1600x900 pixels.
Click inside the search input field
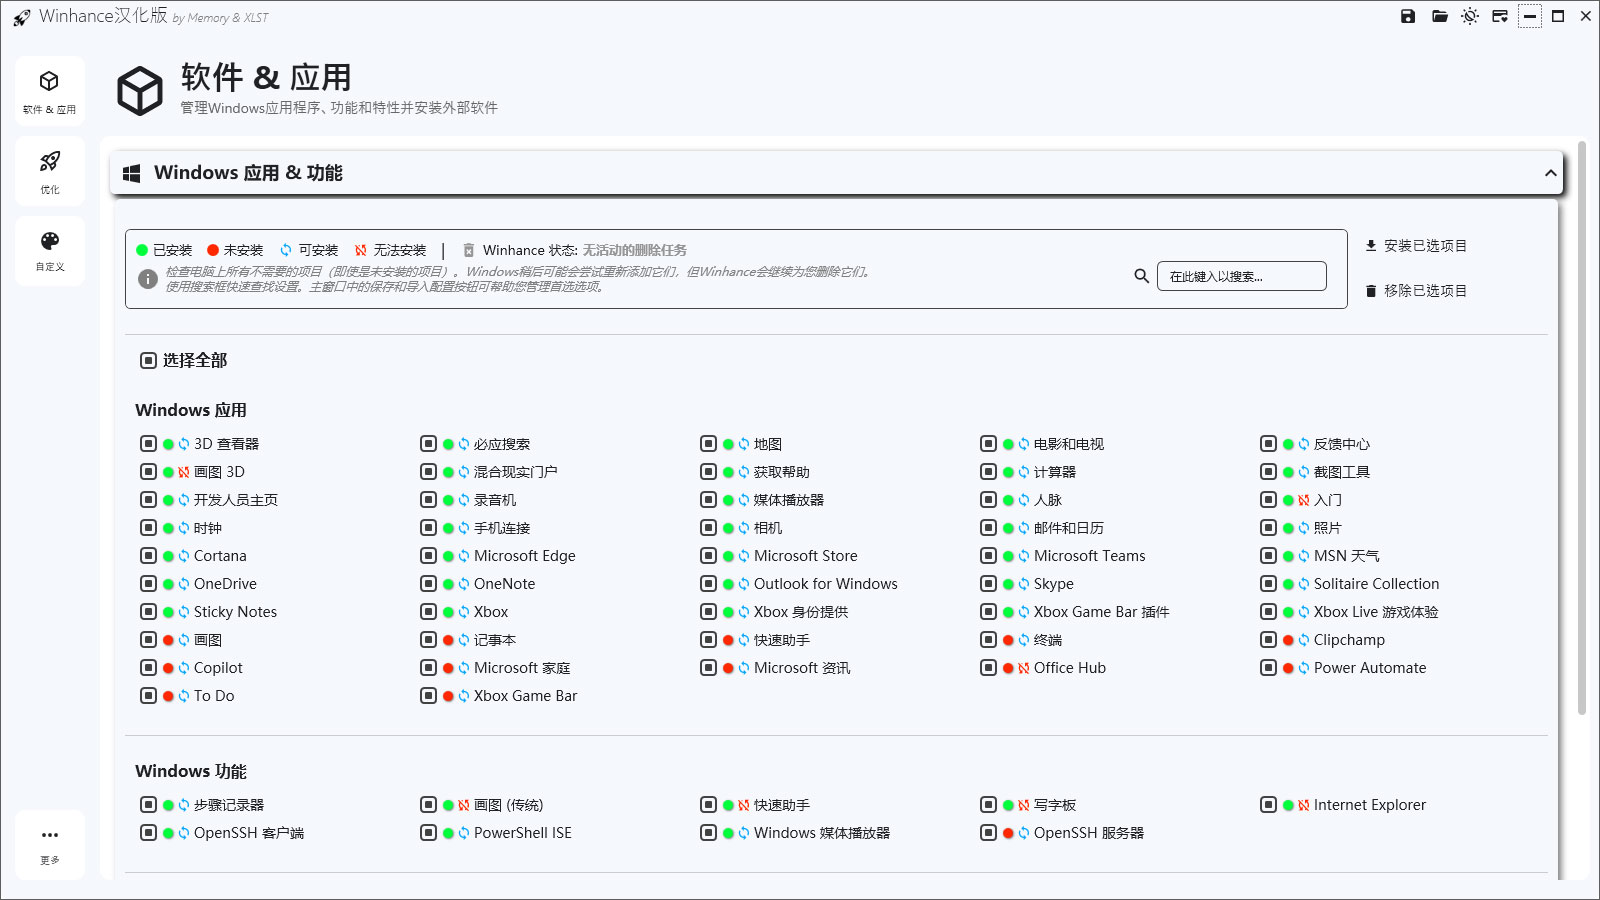click(1241, 276)
